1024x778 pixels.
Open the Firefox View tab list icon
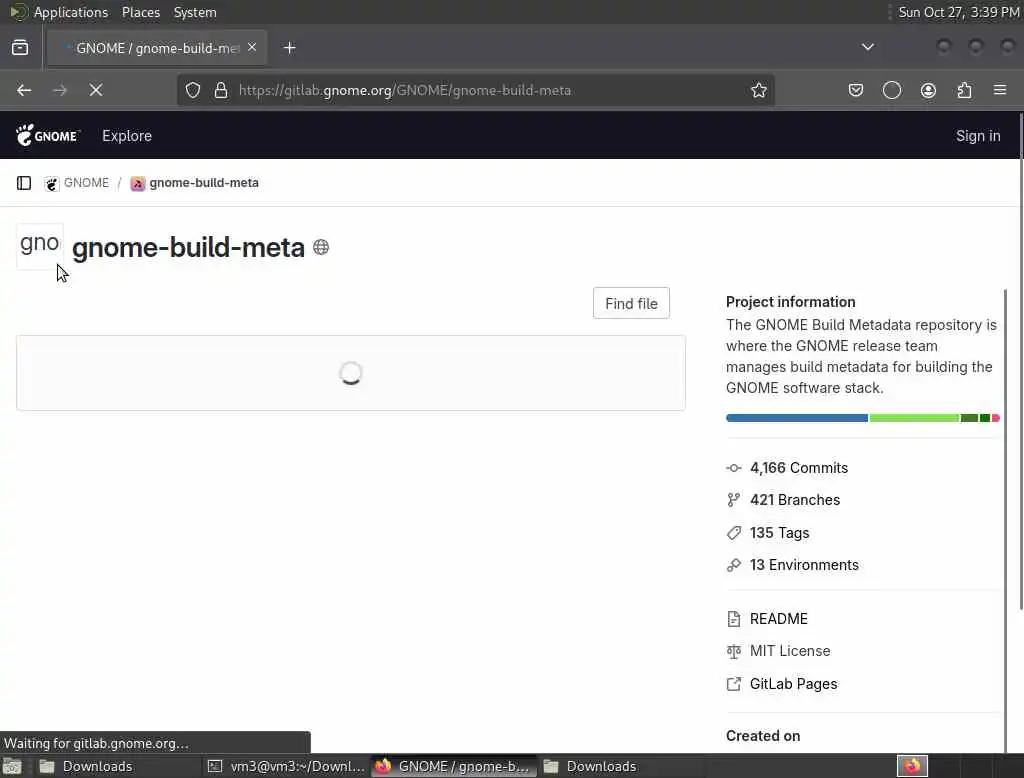pyautogui.click(x=20, y=48)
